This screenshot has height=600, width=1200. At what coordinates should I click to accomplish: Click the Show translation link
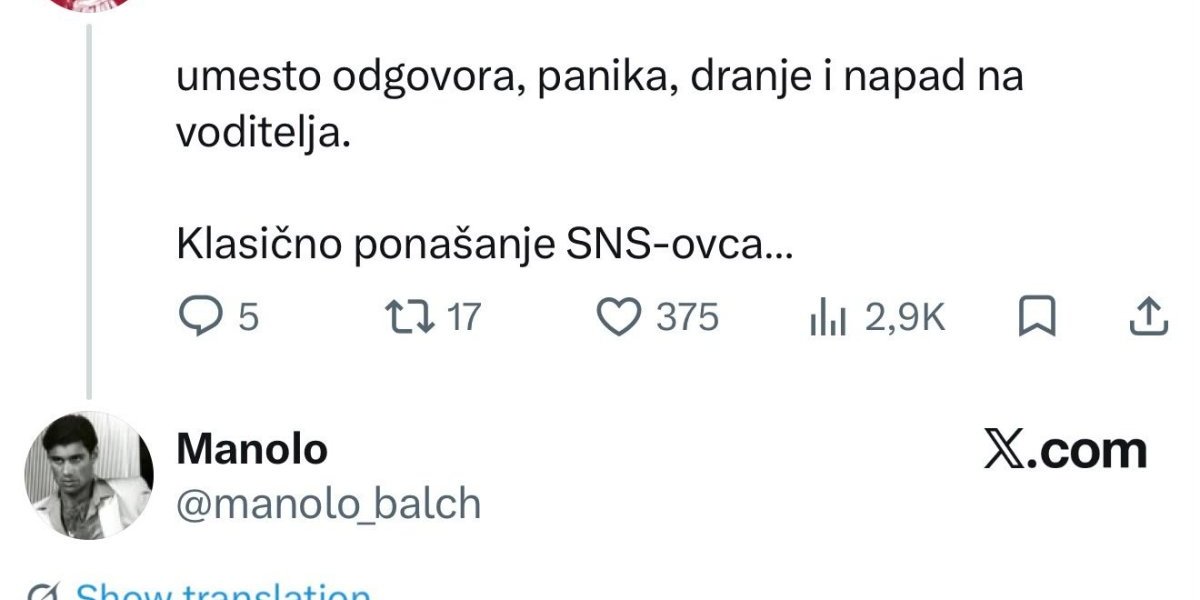click(224, 590)
